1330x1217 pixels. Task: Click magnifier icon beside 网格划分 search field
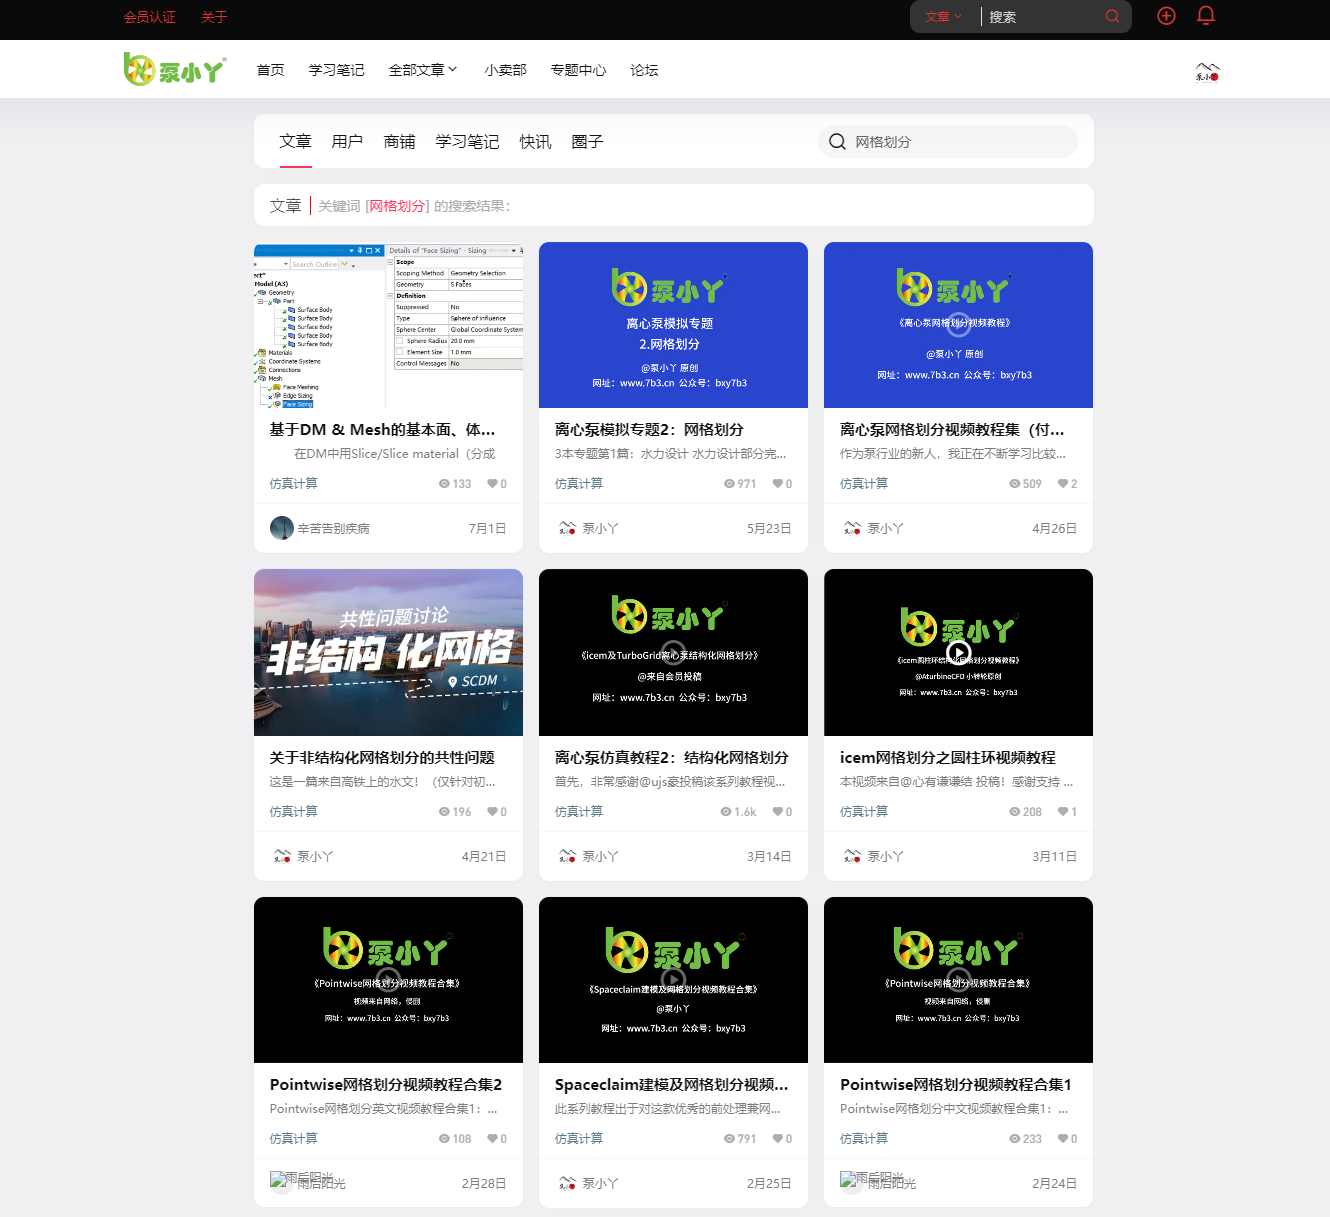pyautogui.click(x=837, y=142)
